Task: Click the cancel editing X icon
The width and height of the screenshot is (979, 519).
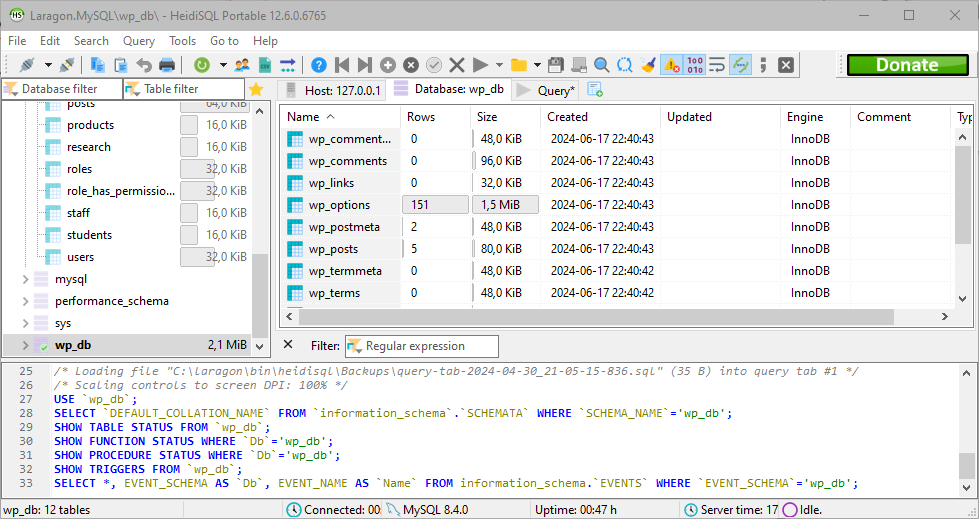Action: click(457, 65)
